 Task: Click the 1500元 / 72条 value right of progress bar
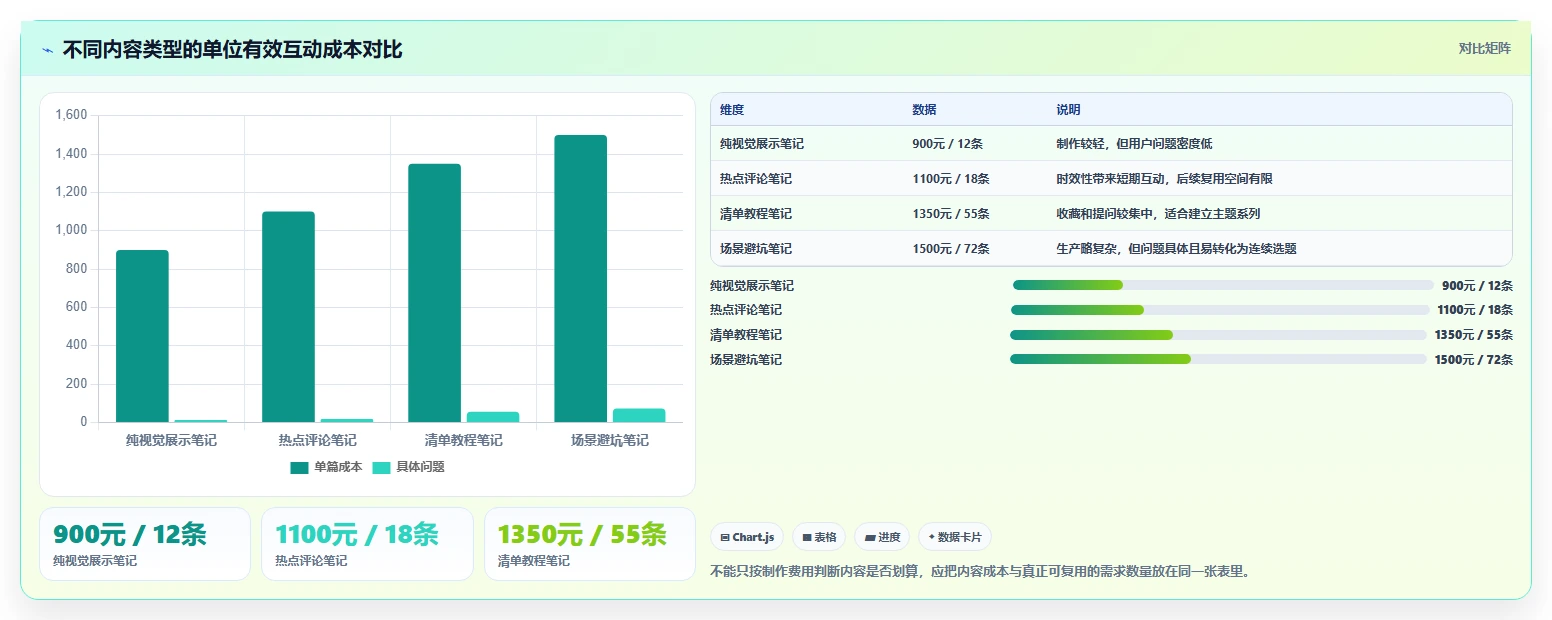click(1474, 360)
